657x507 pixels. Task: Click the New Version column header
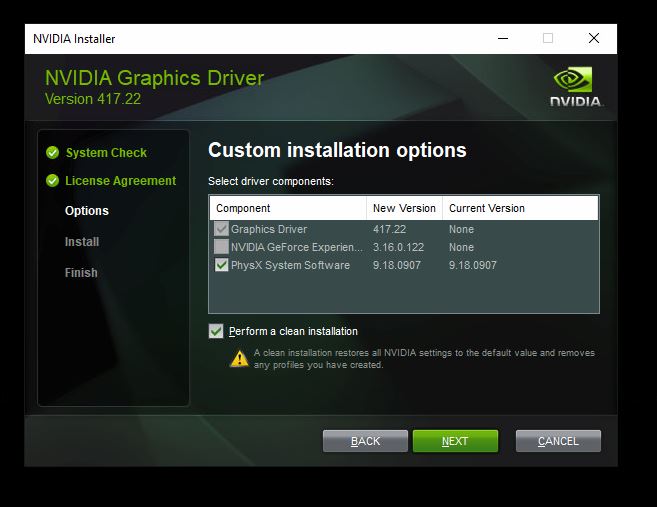[404, 208]
